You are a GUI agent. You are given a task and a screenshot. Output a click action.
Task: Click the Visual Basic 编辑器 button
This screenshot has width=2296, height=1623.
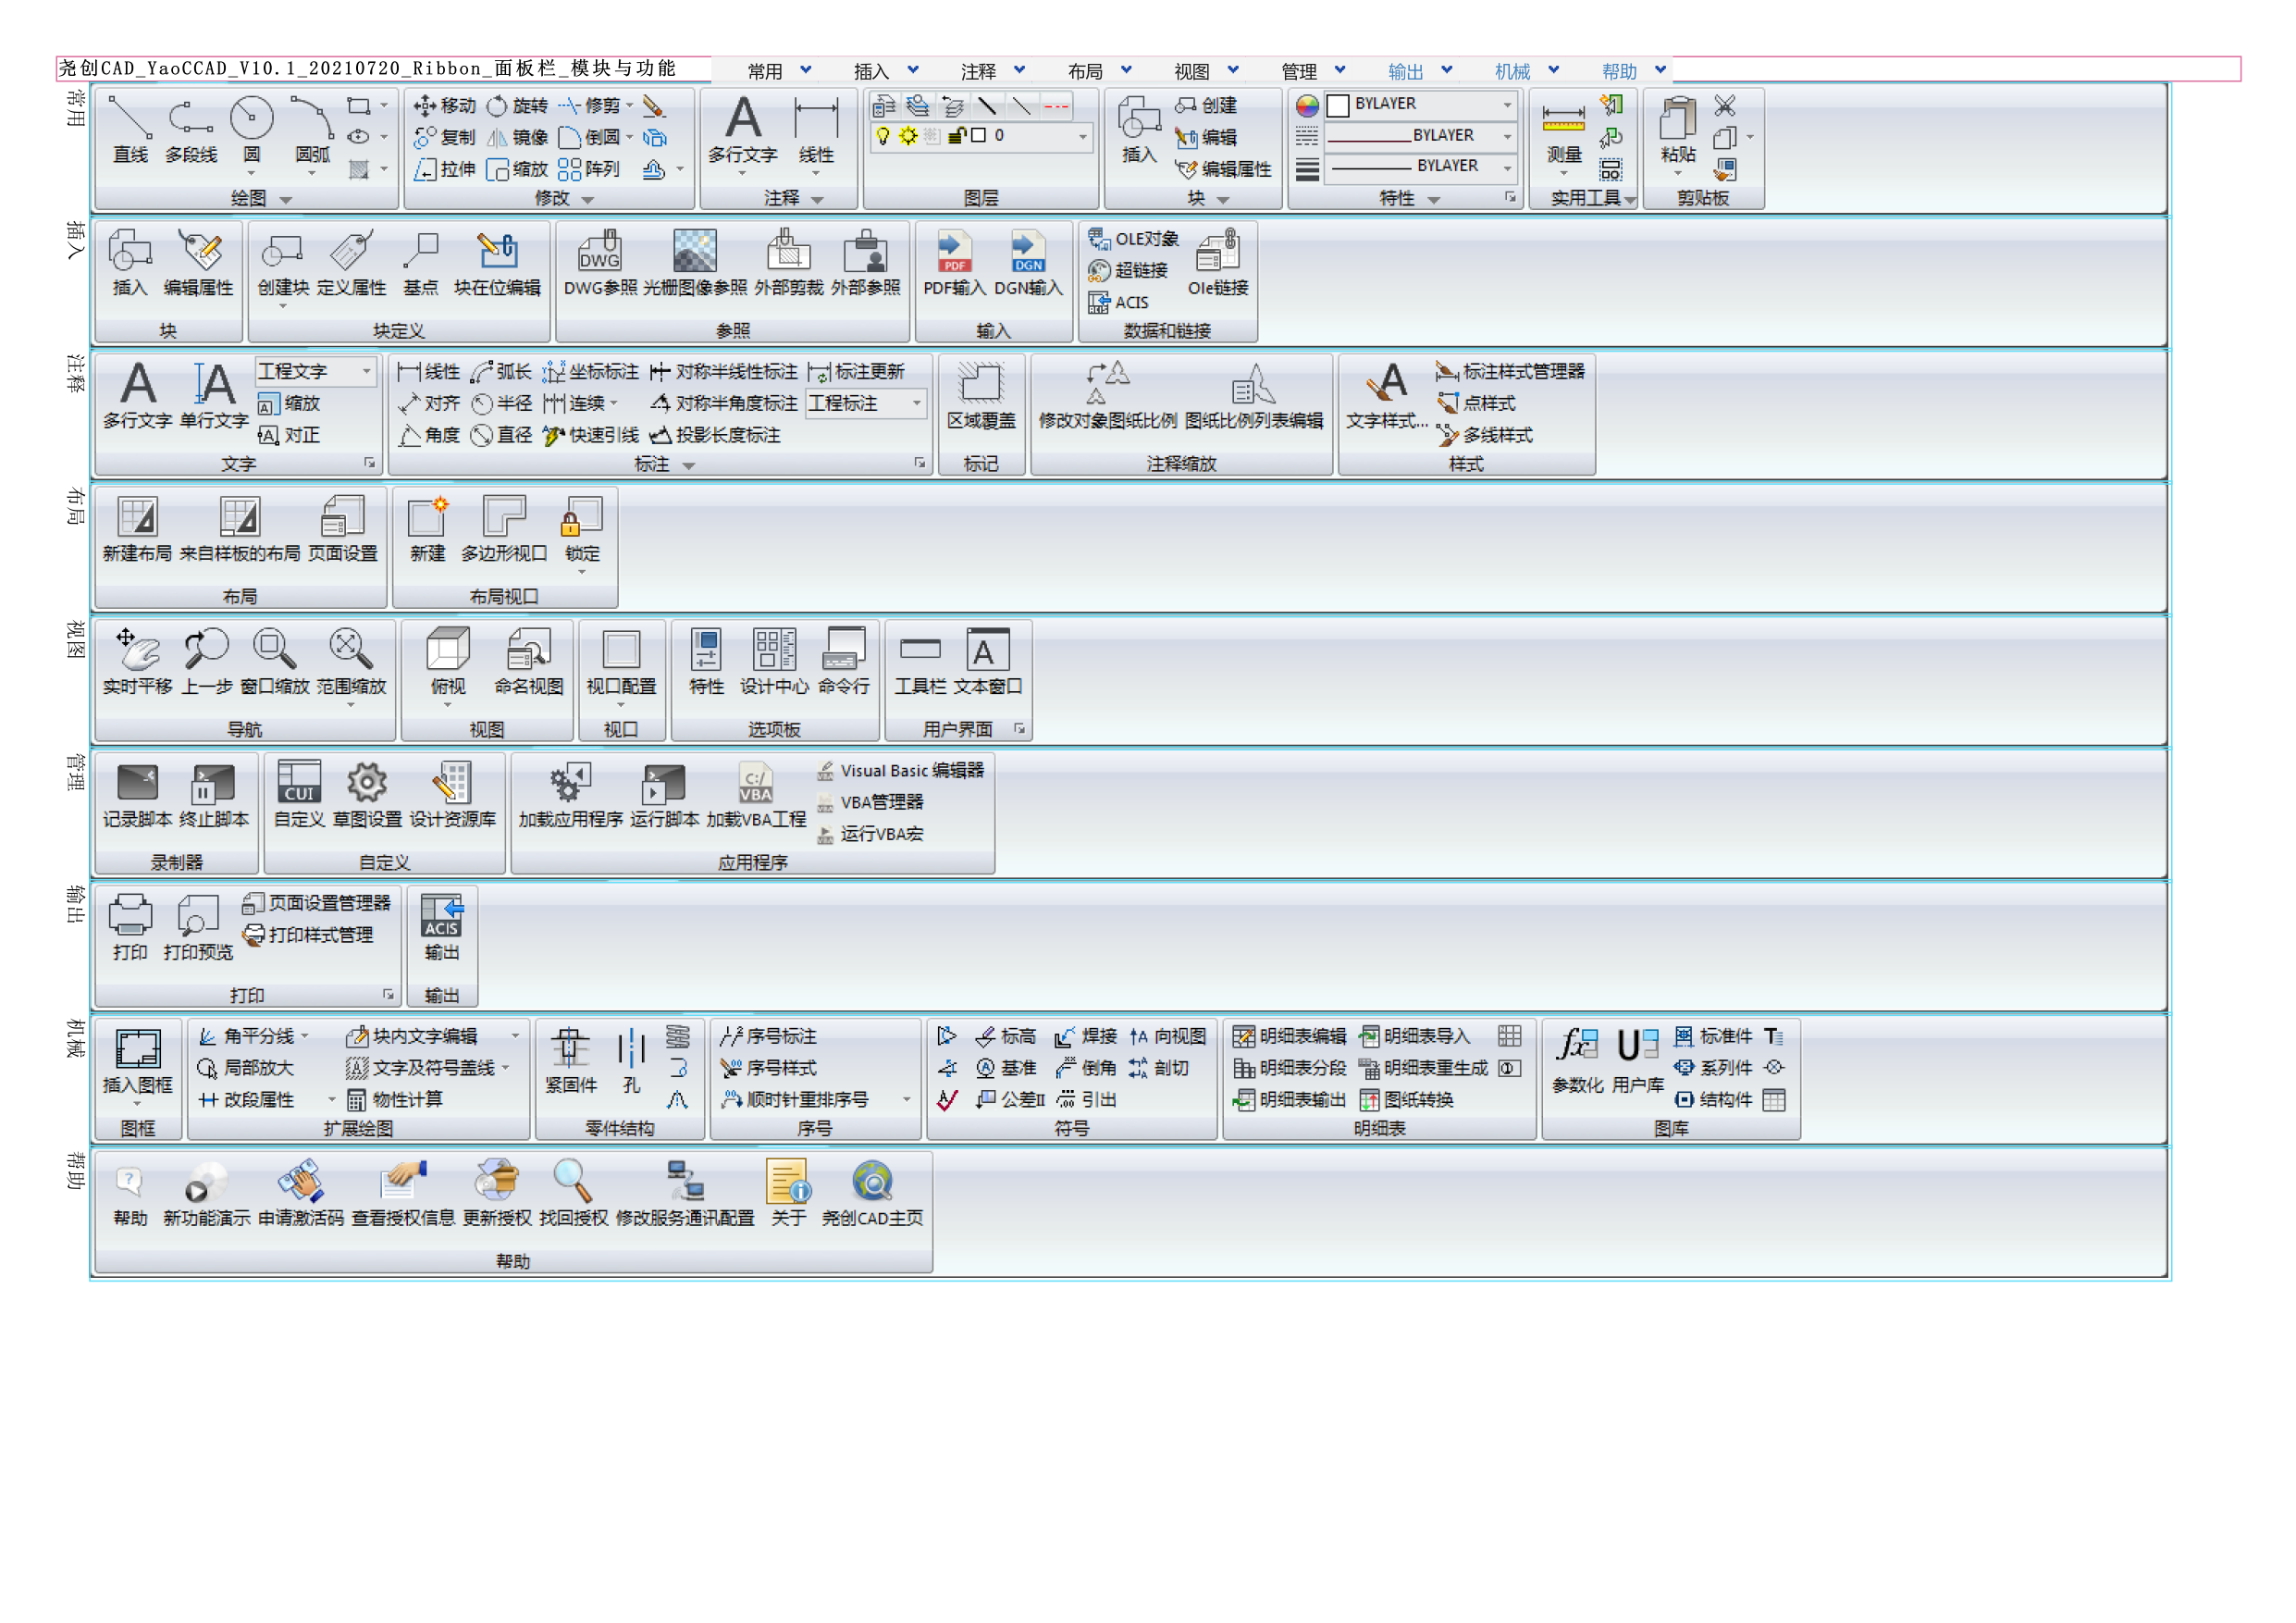[902, 770]
